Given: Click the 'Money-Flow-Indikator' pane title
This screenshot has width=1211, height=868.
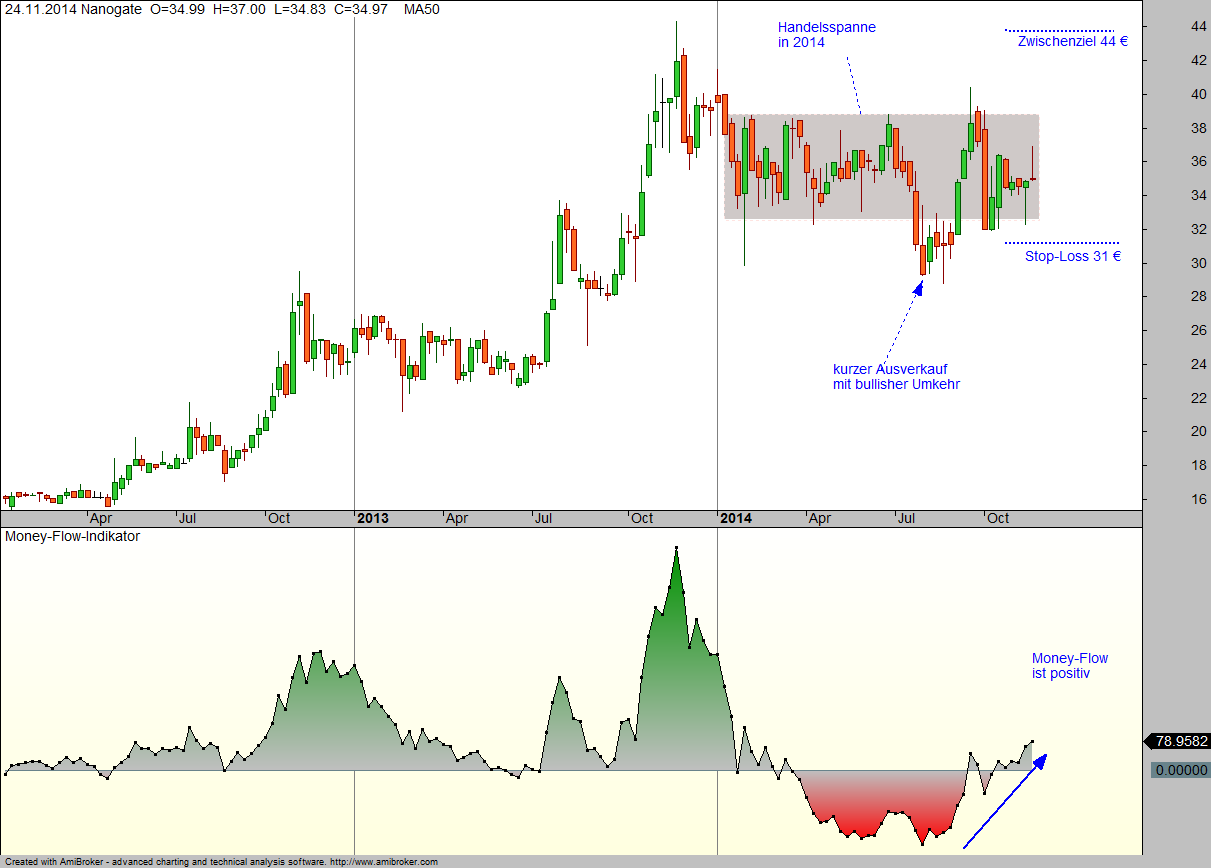Looking at the screenshot, I should click(x=73, y=536).
